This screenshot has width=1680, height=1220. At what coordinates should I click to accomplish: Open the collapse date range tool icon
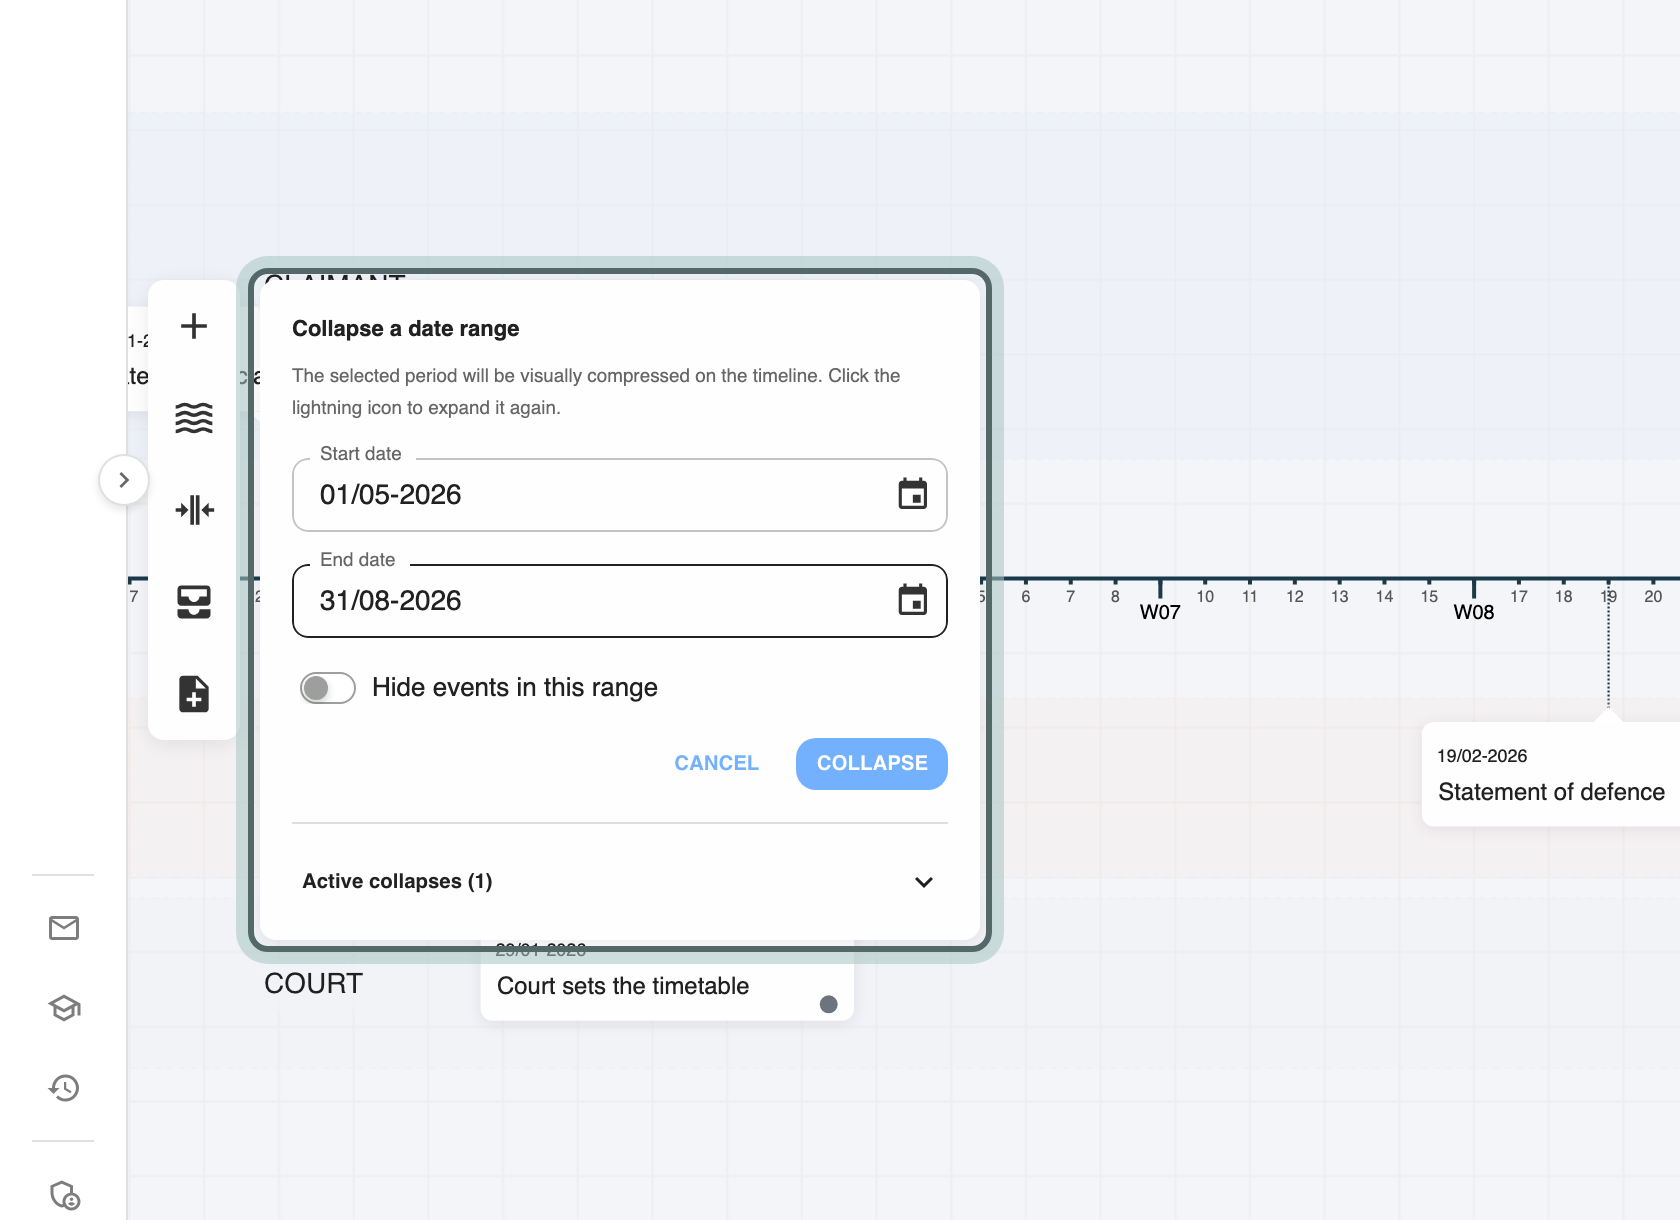point(194,510)
